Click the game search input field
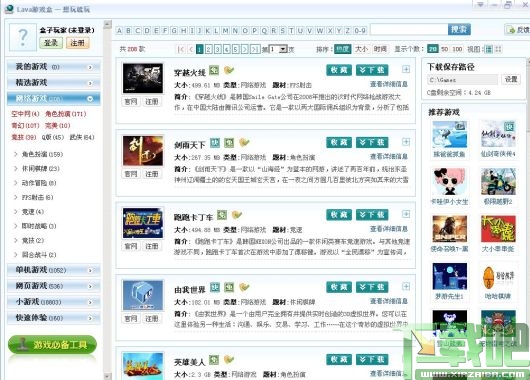This screenshot has width=530, height=380. click(x=409, y=30)
